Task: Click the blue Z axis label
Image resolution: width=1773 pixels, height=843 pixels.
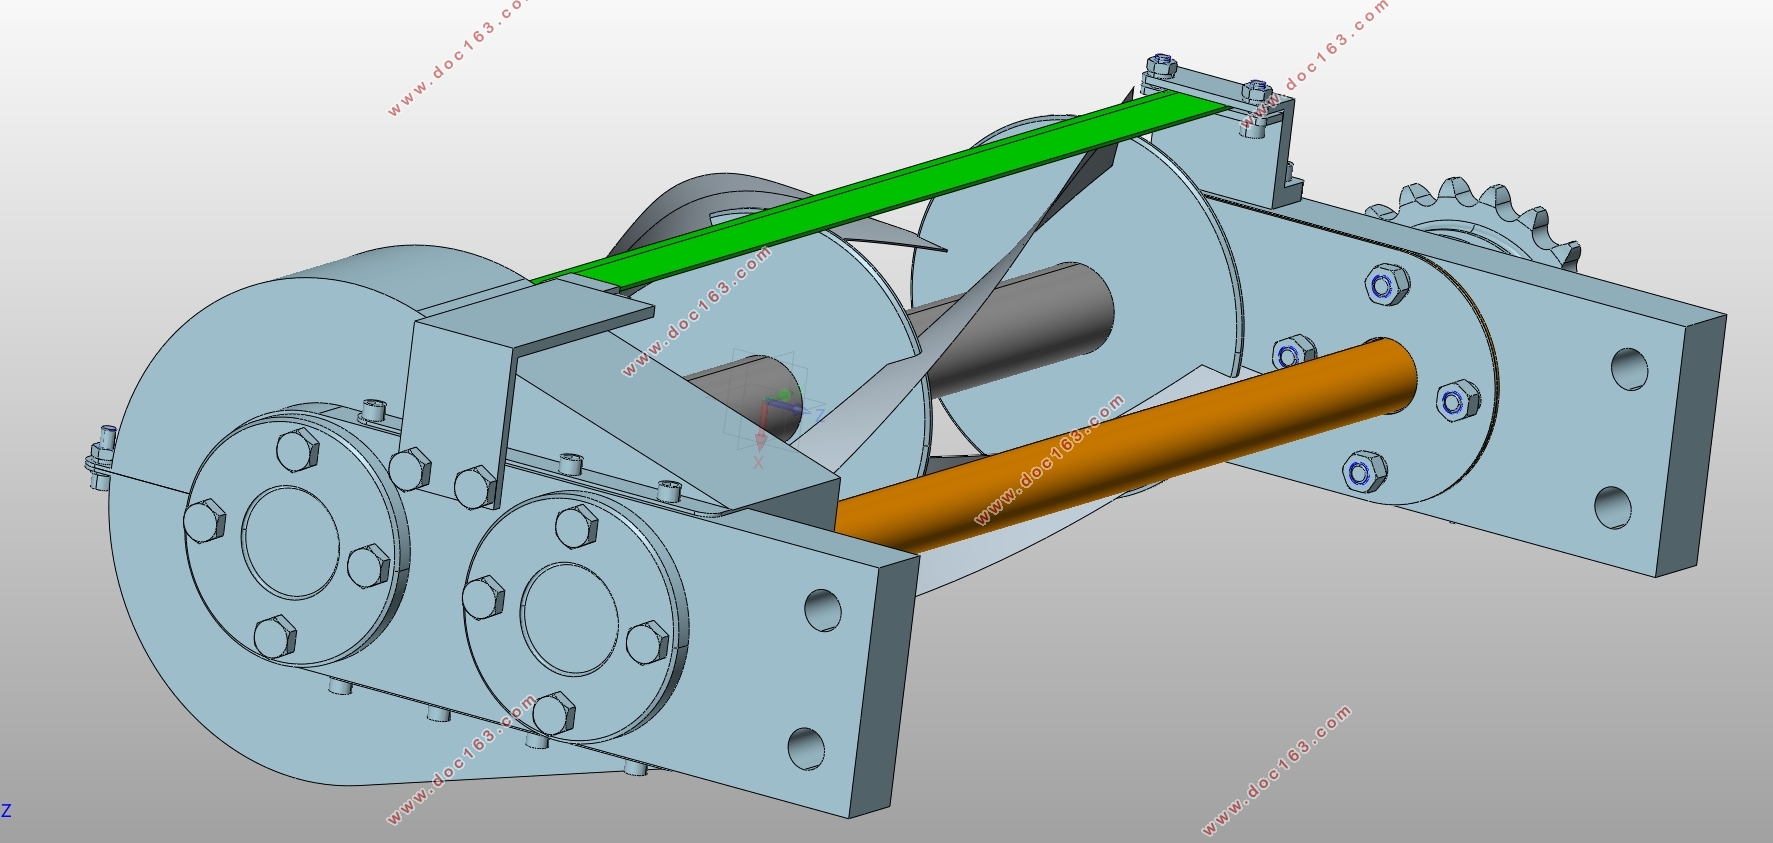Action: click(x=6, y=811)
